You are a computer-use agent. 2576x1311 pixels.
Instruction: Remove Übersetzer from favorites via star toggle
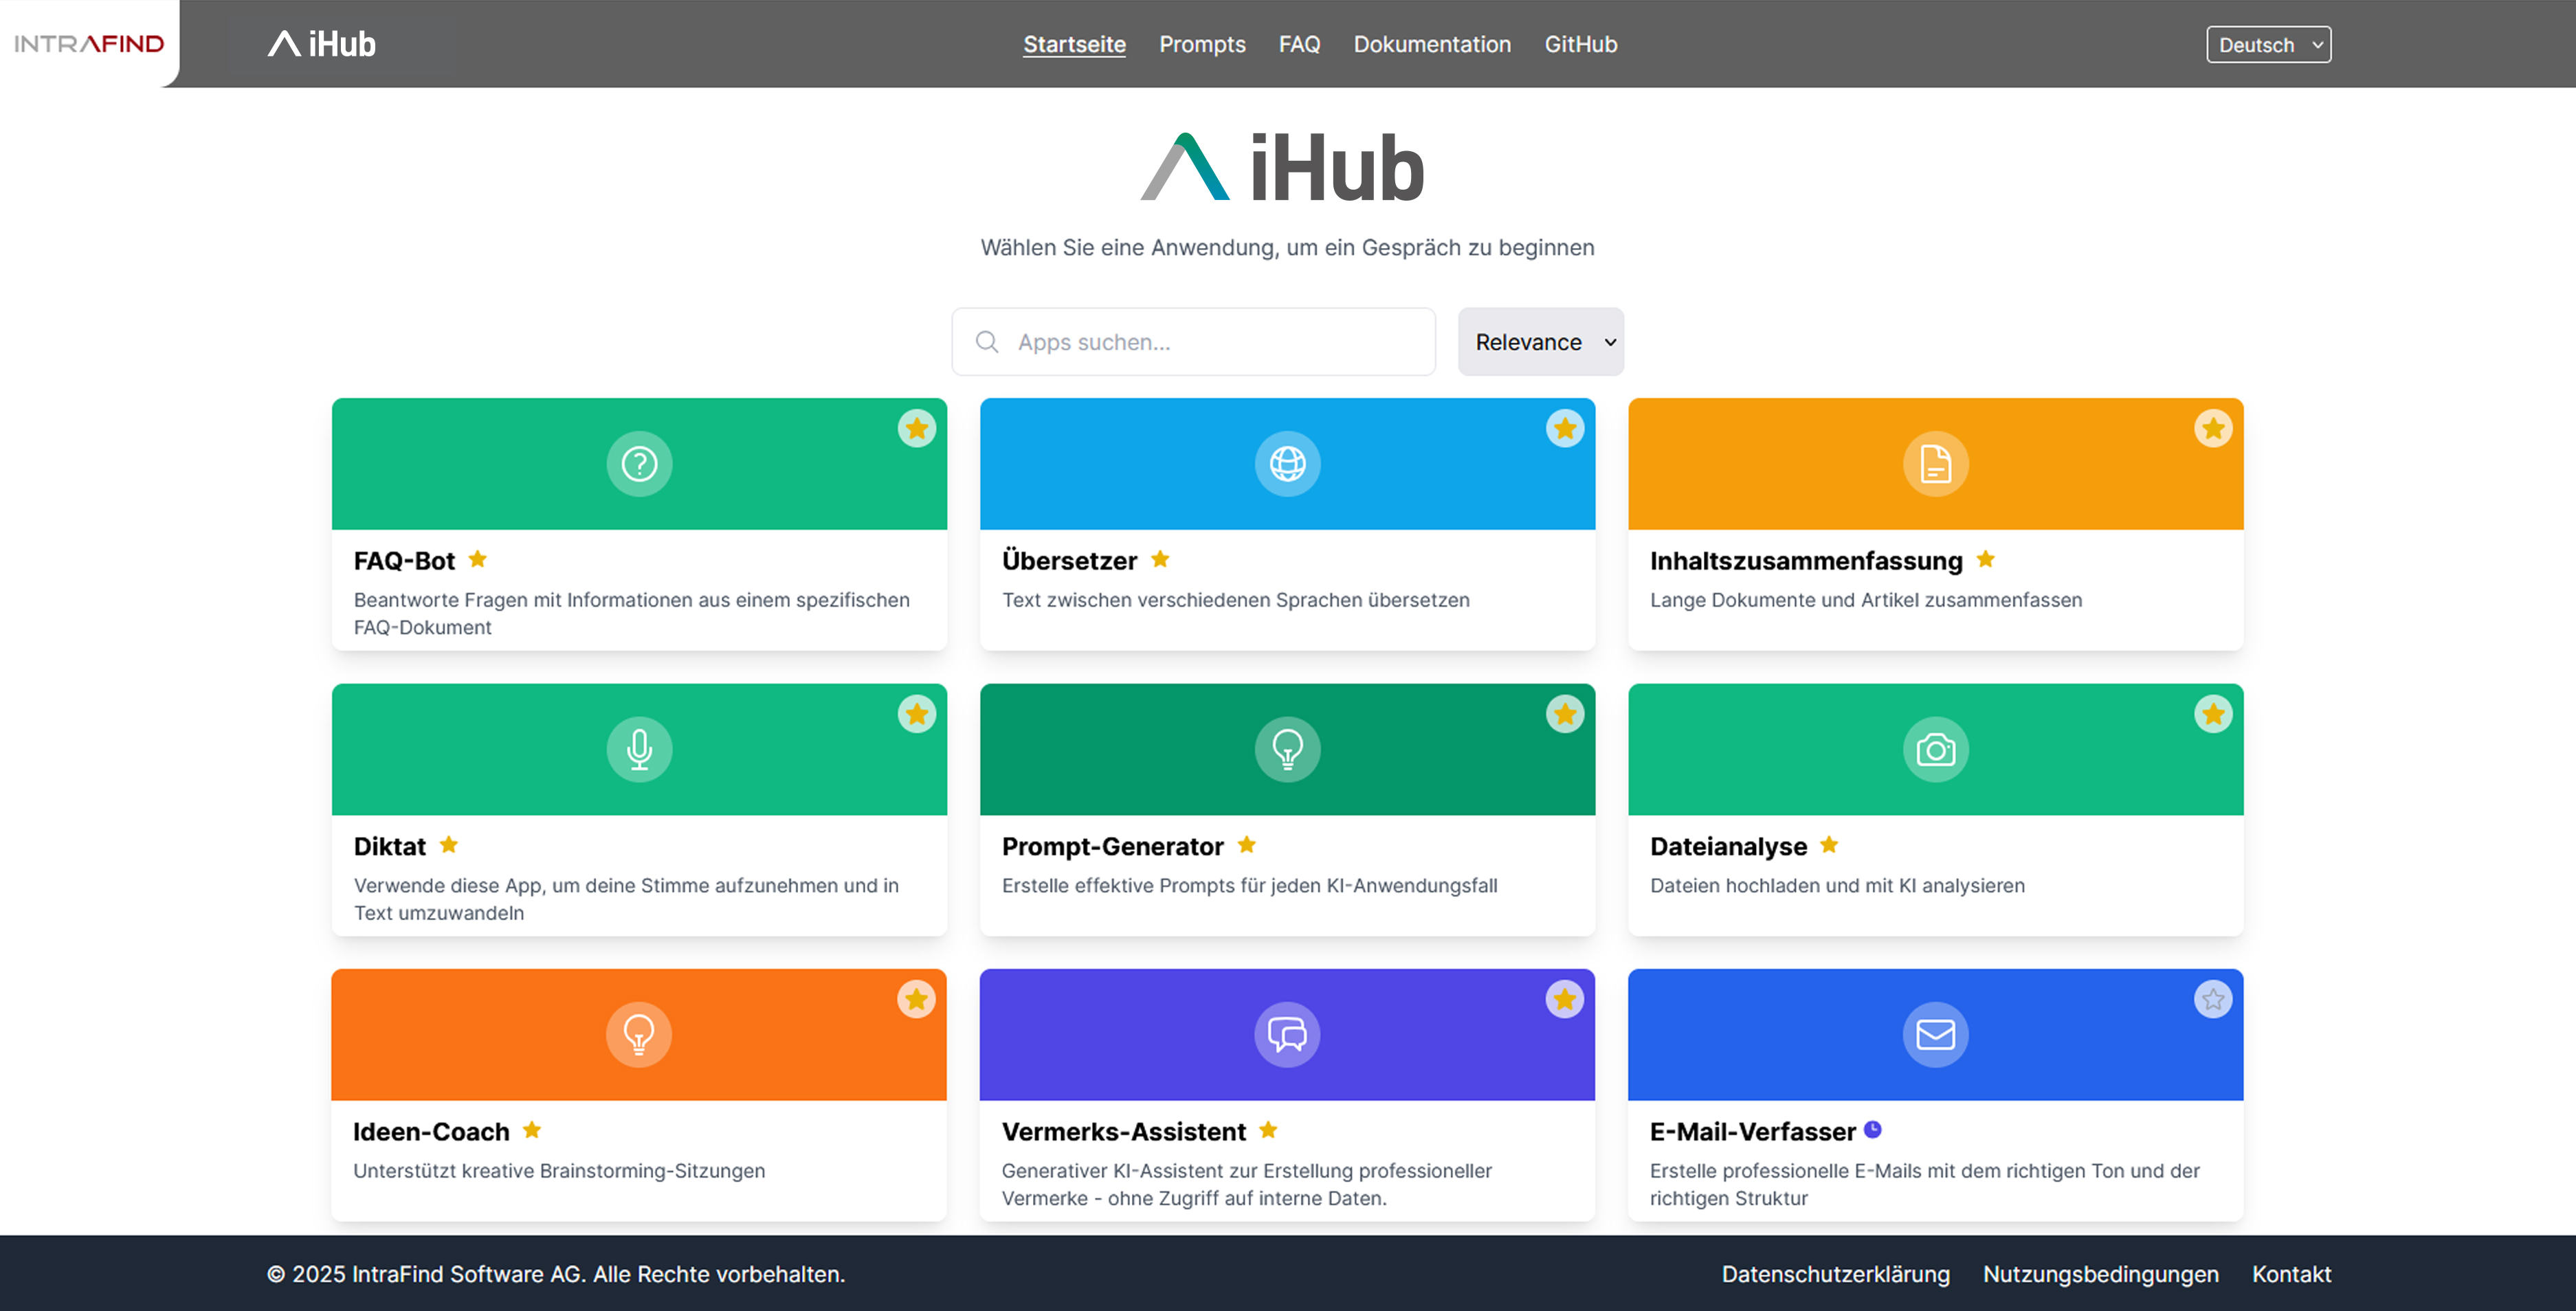tap(1565, 428)
